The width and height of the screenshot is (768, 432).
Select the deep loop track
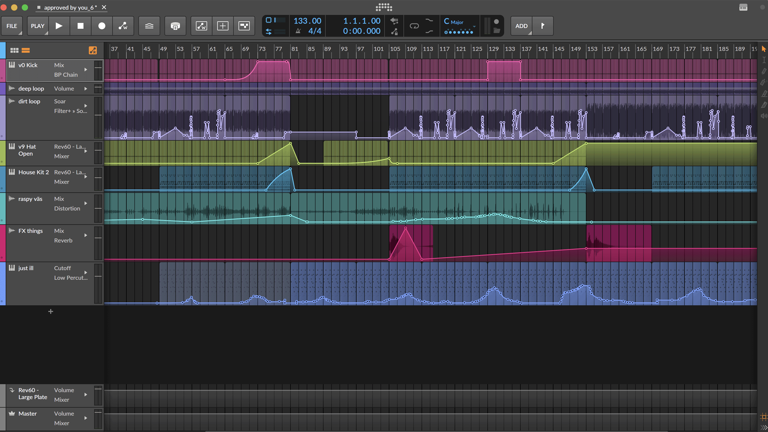31,89
